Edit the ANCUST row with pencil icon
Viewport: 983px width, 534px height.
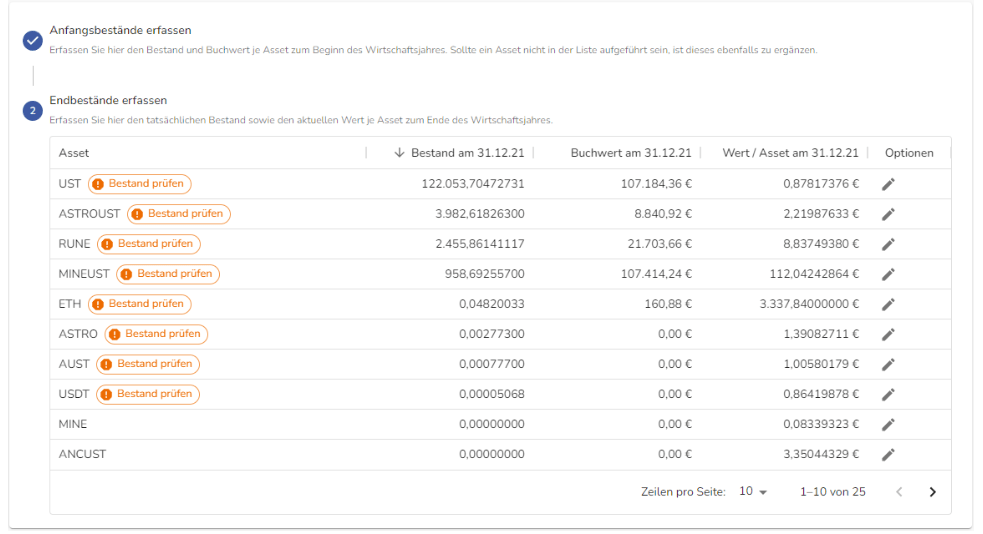pos(888,455)
